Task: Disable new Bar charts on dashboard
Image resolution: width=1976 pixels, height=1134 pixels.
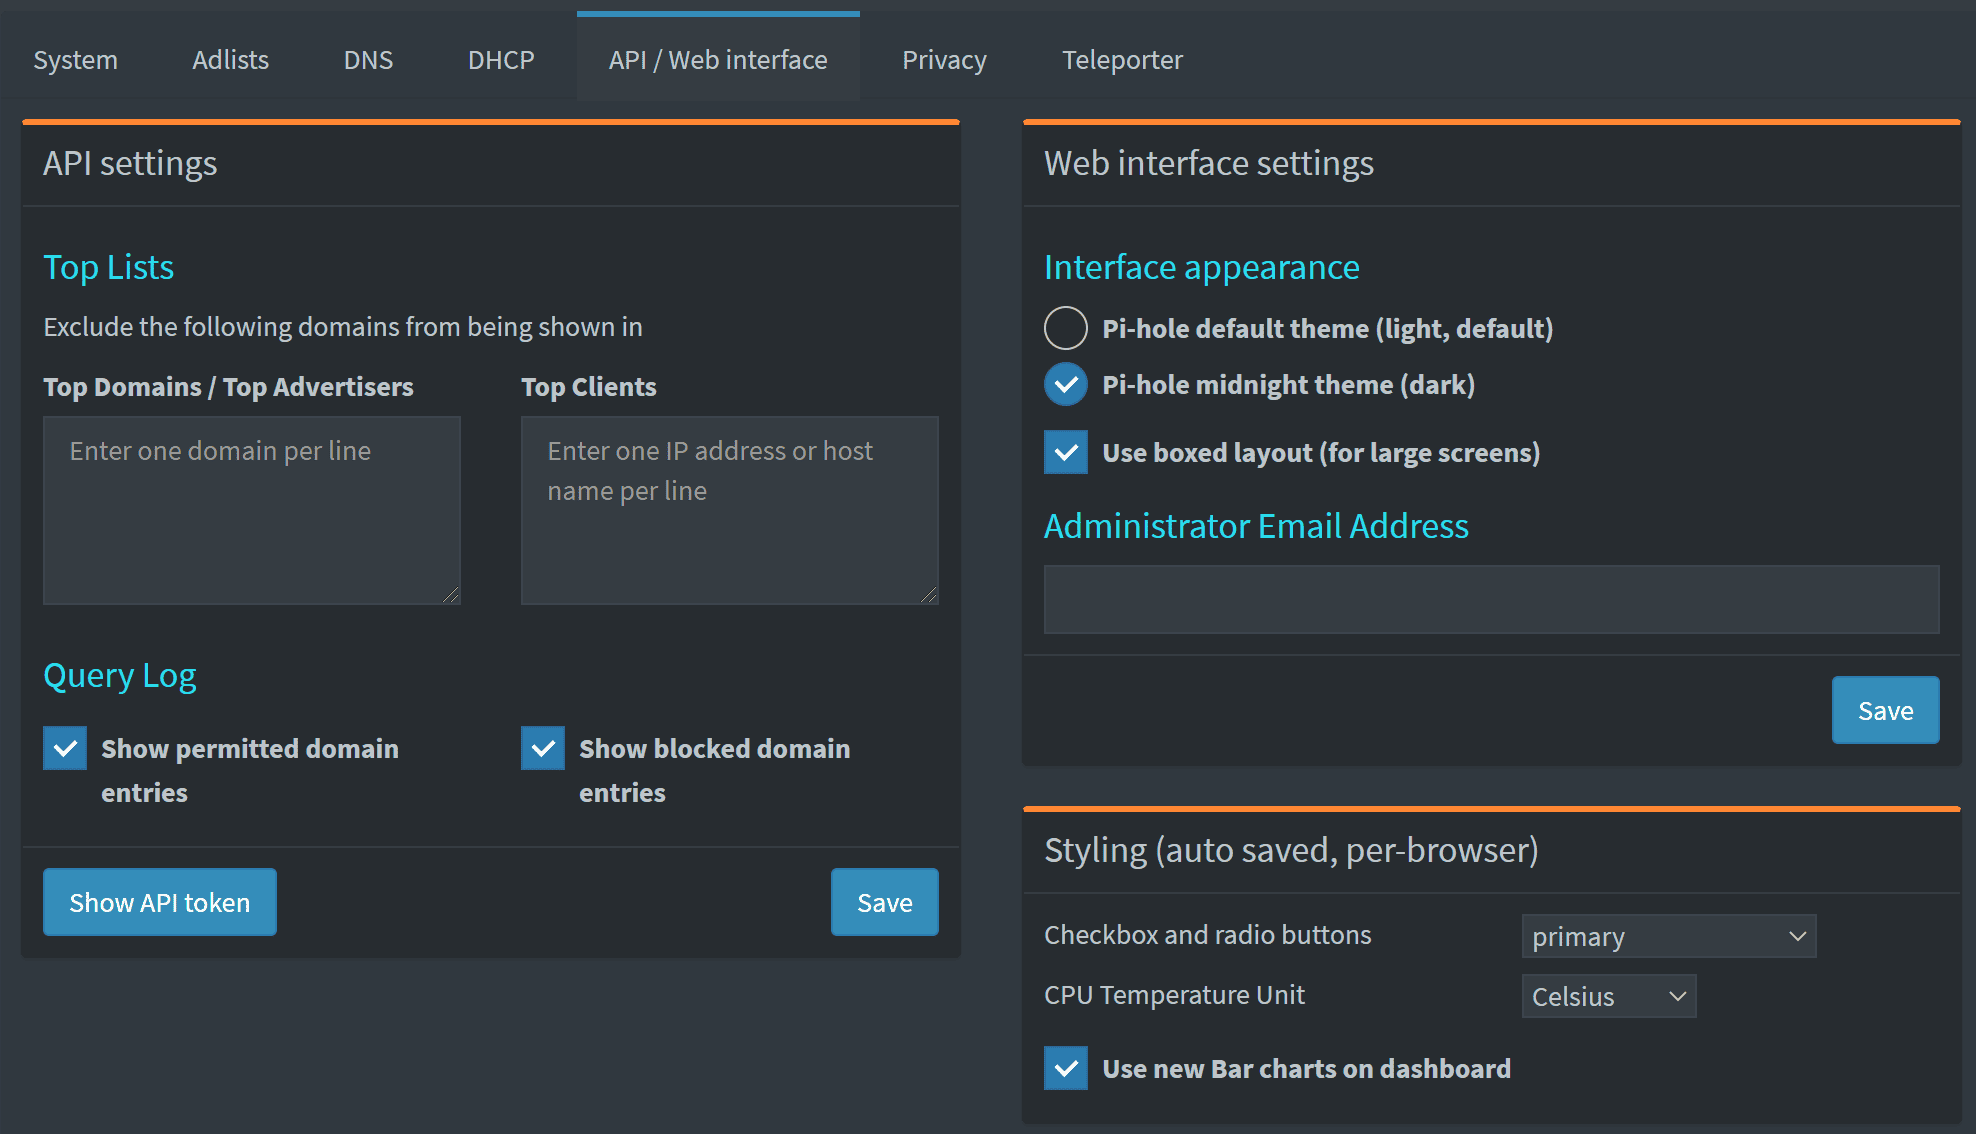Action: point(1065,1068)
